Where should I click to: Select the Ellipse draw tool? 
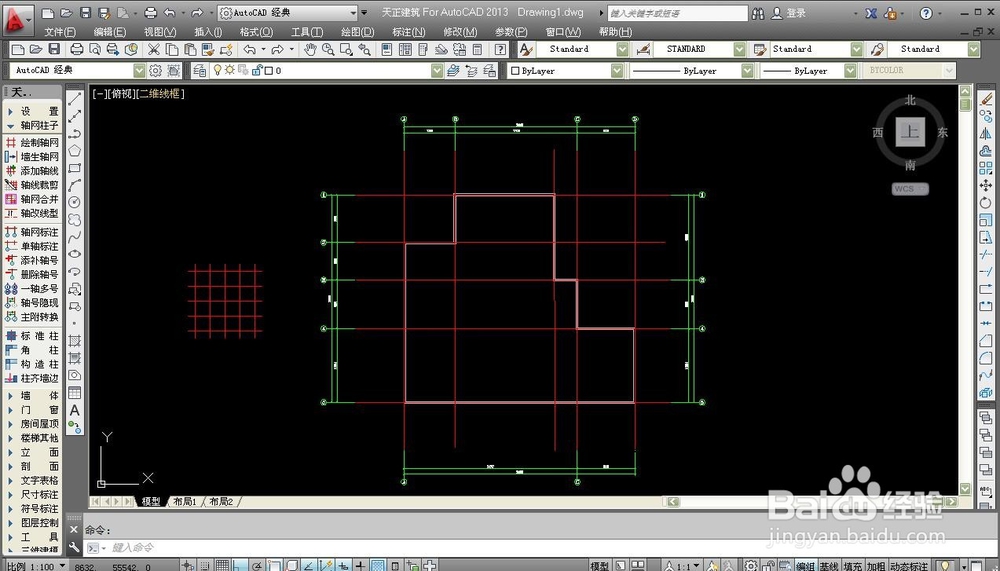tap(75, 254)
